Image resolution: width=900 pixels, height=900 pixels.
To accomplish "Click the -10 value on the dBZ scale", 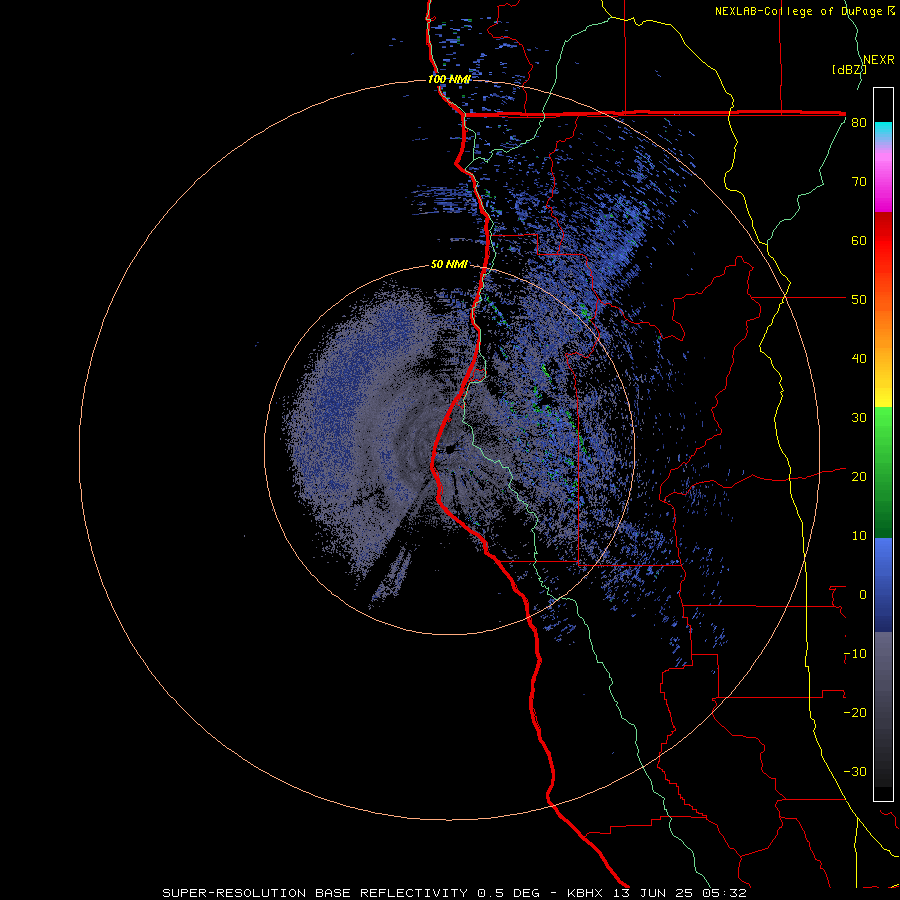I will (x=855, y=654).
